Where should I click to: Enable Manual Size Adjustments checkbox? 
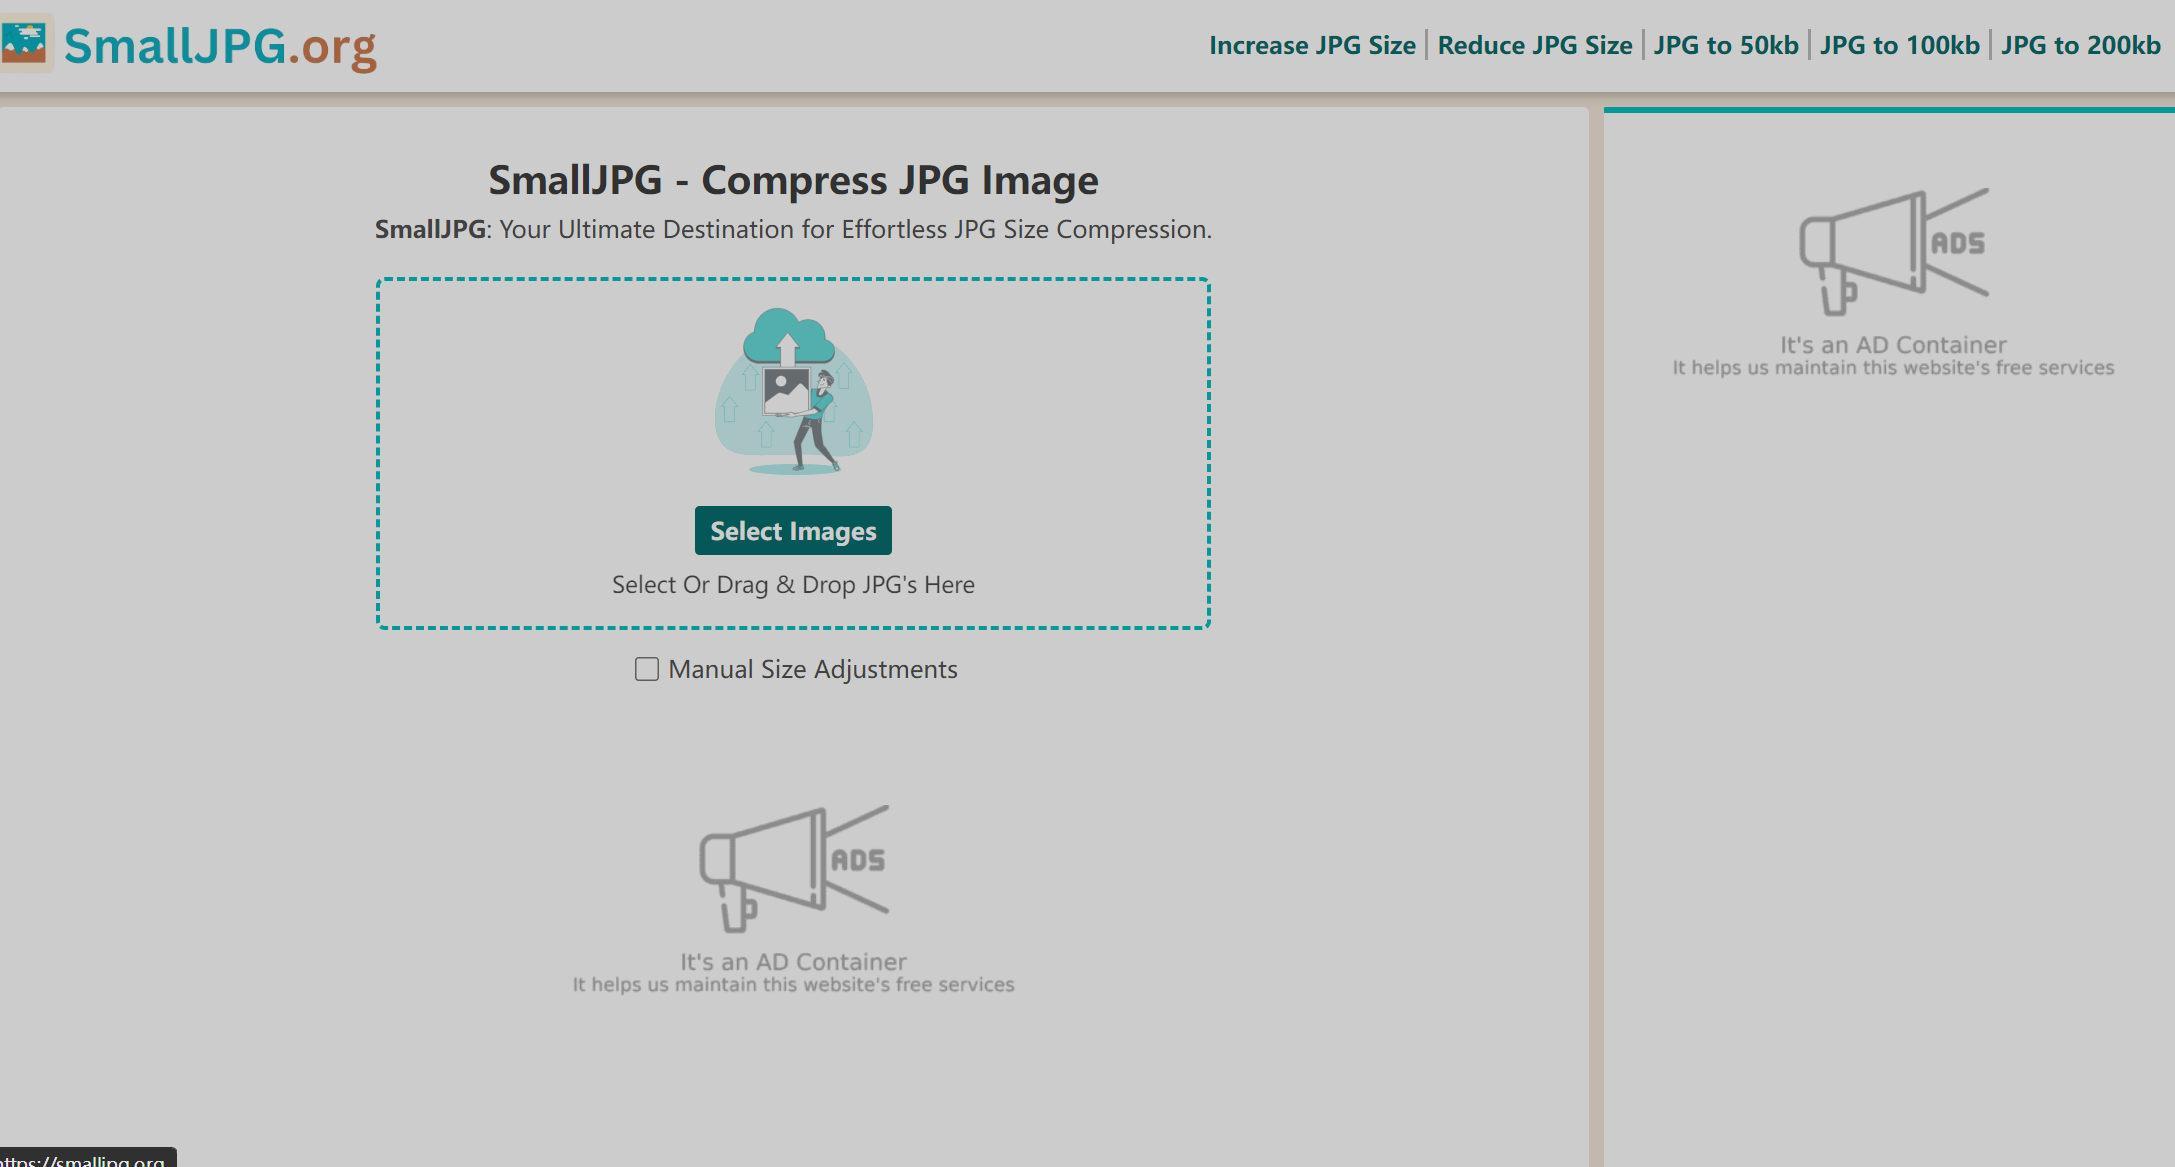pyautogui.click(x=647, y=669)
